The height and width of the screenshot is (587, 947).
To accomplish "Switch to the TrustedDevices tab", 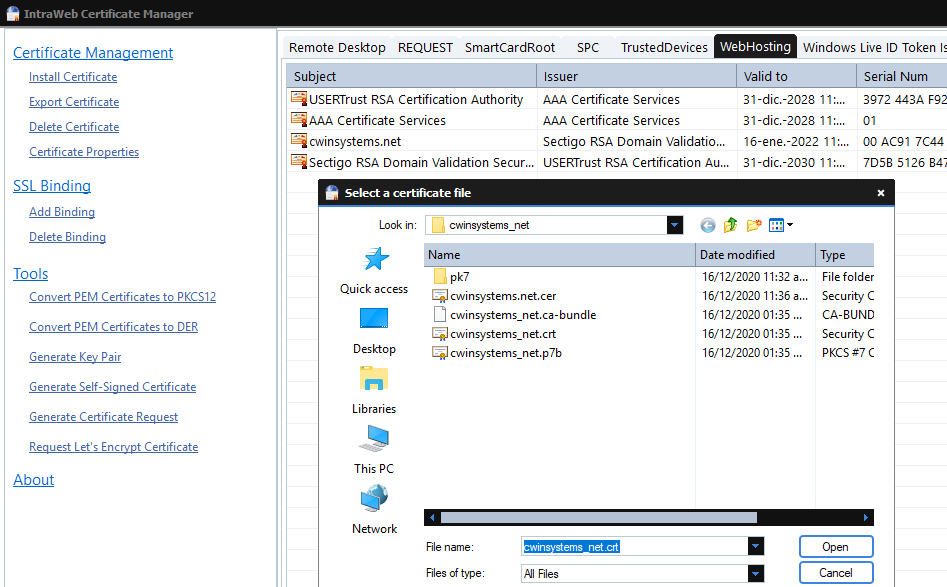I will point(664,47).
